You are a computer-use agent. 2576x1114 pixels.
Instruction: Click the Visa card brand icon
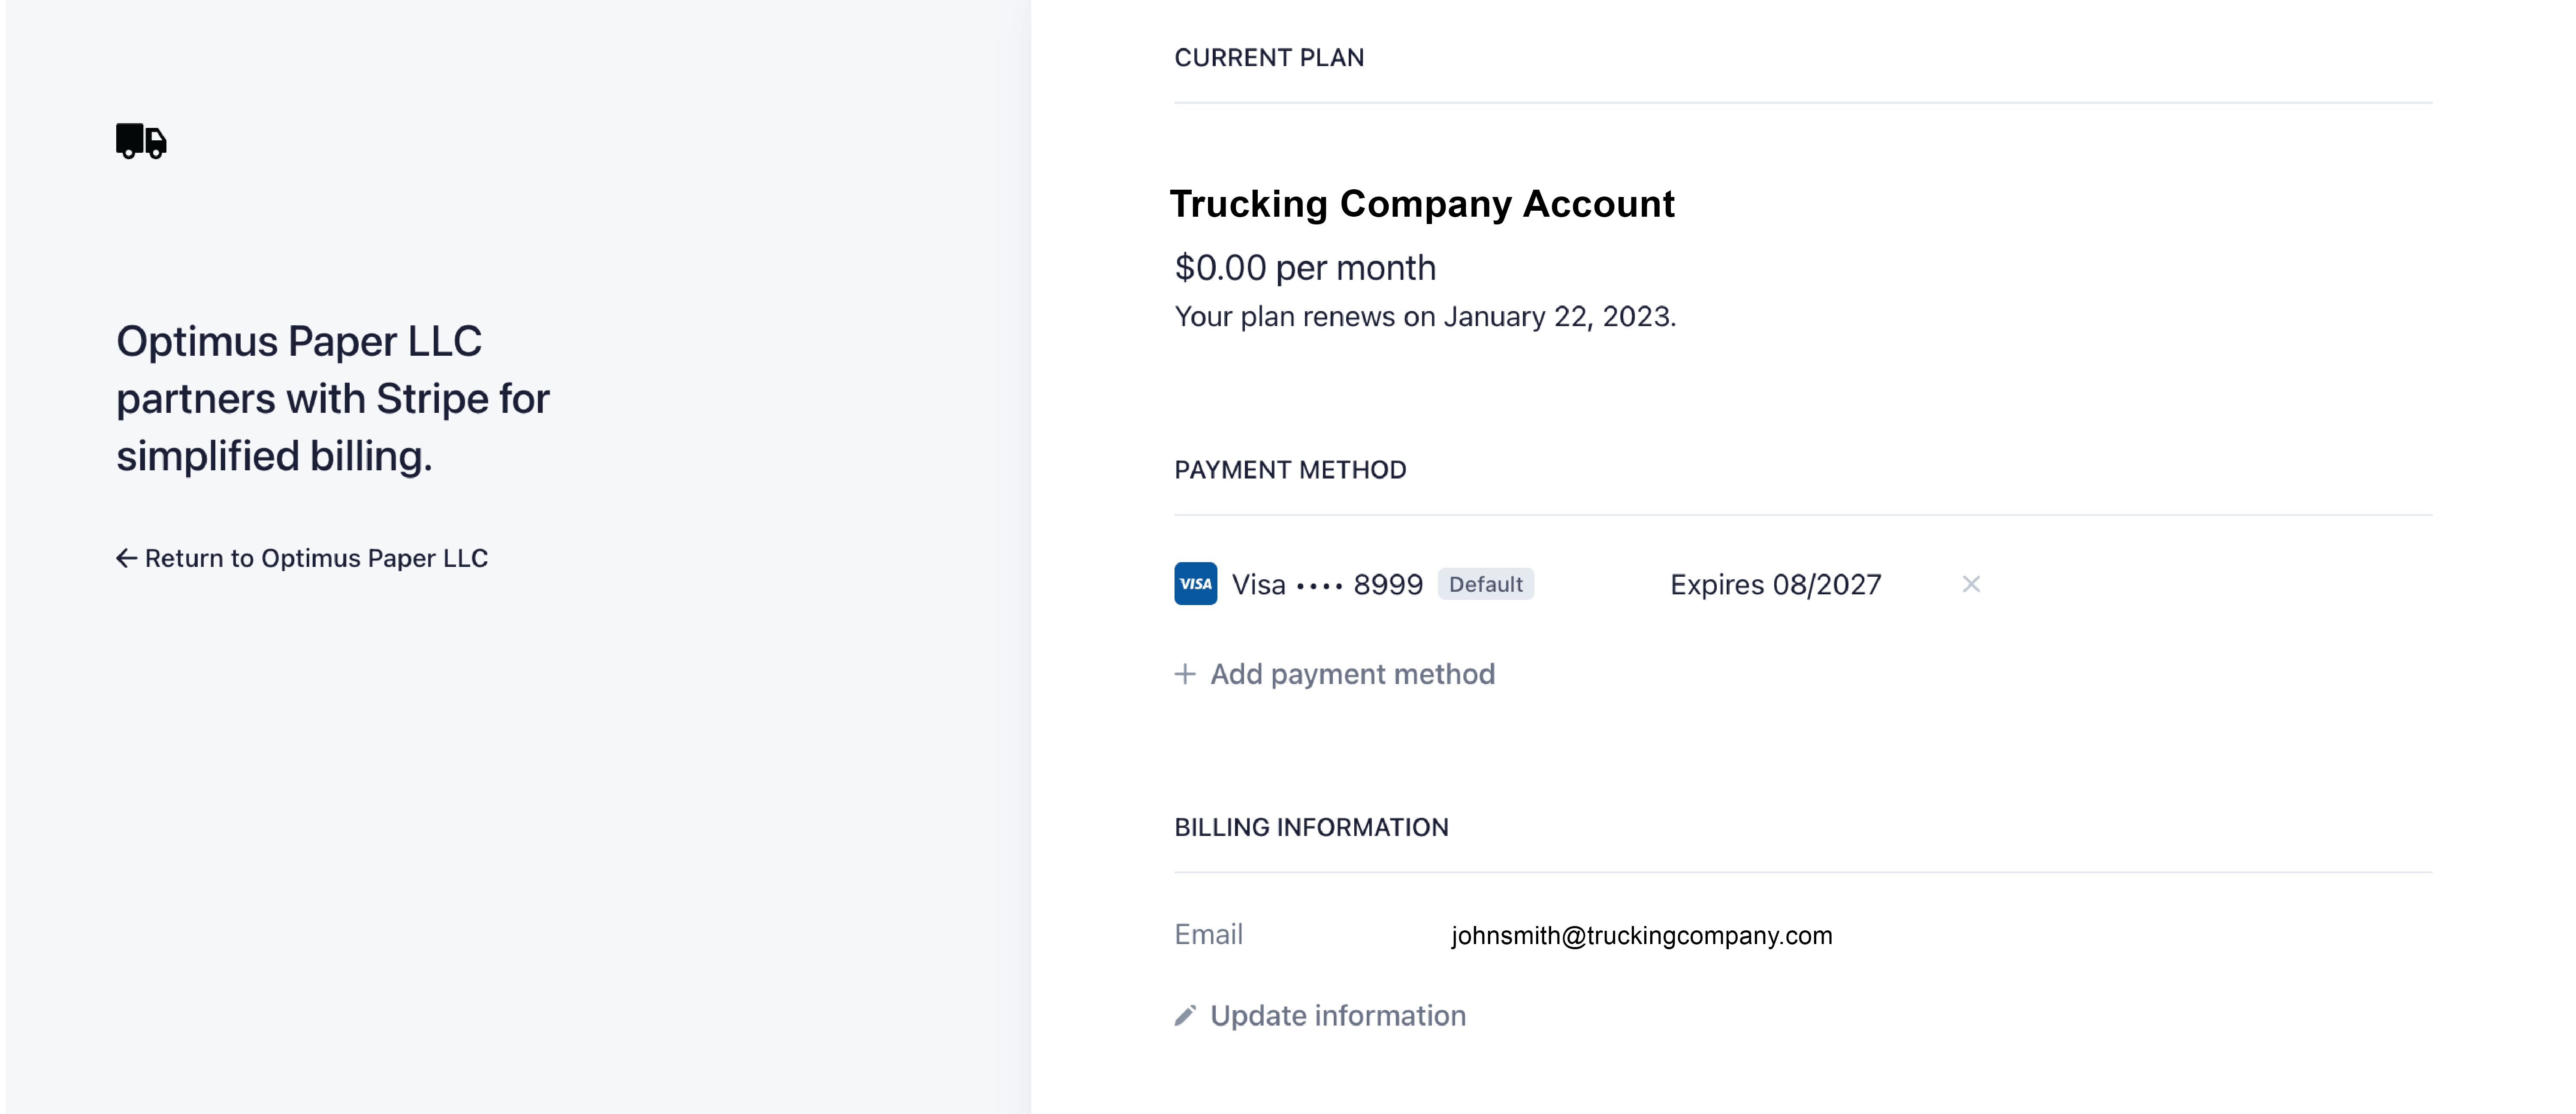tap(1195, 584)
